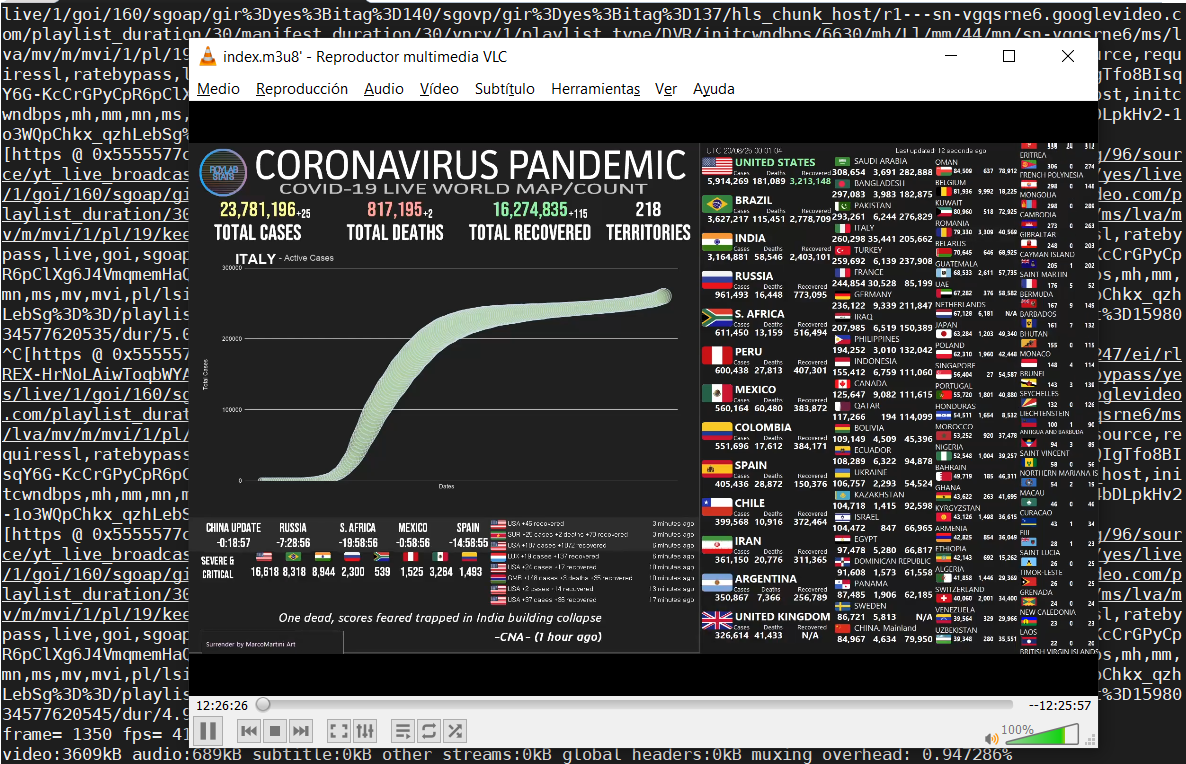Toggle random shuffle playback
This screenshot has height=764, width=1186.
455,731
